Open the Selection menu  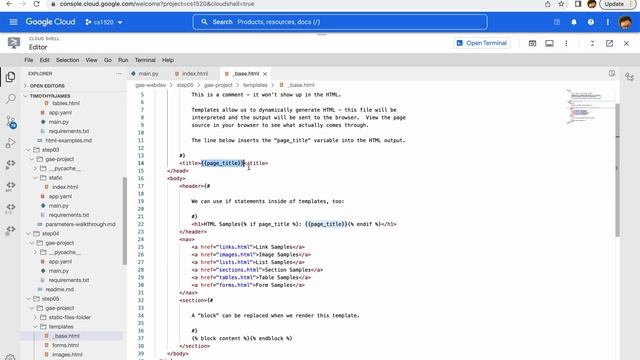click(67, 60)
